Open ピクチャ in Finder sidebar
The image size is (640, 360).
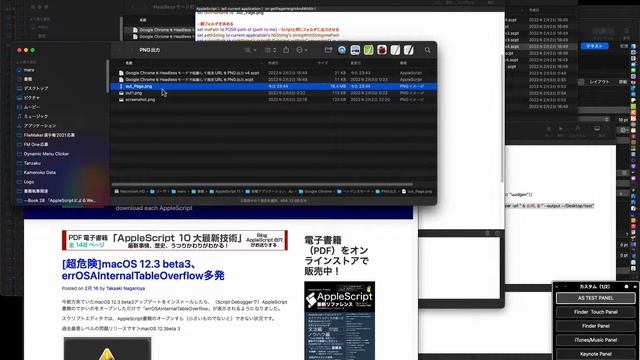pyautogui.click(x=32, y=98)
